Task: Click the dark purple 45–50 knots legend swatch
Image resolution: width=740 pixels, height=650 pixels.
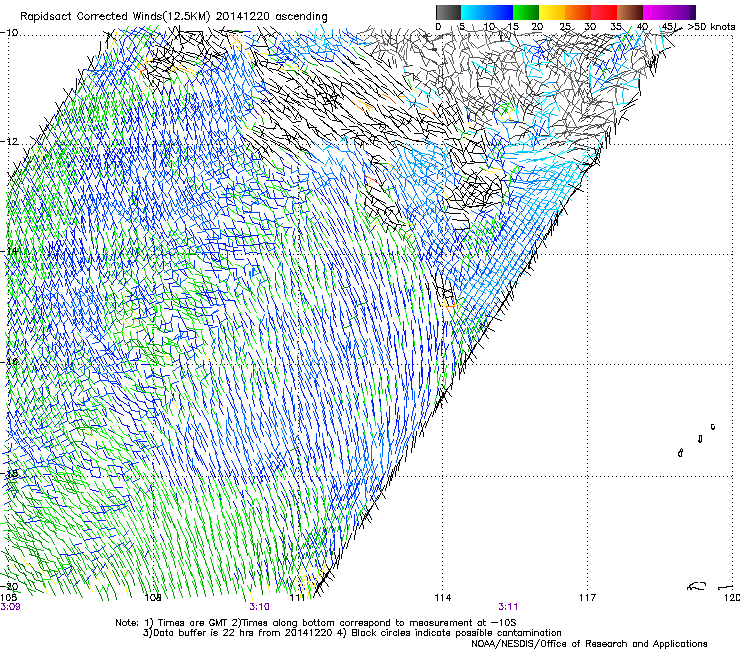Action: [682, 12]
